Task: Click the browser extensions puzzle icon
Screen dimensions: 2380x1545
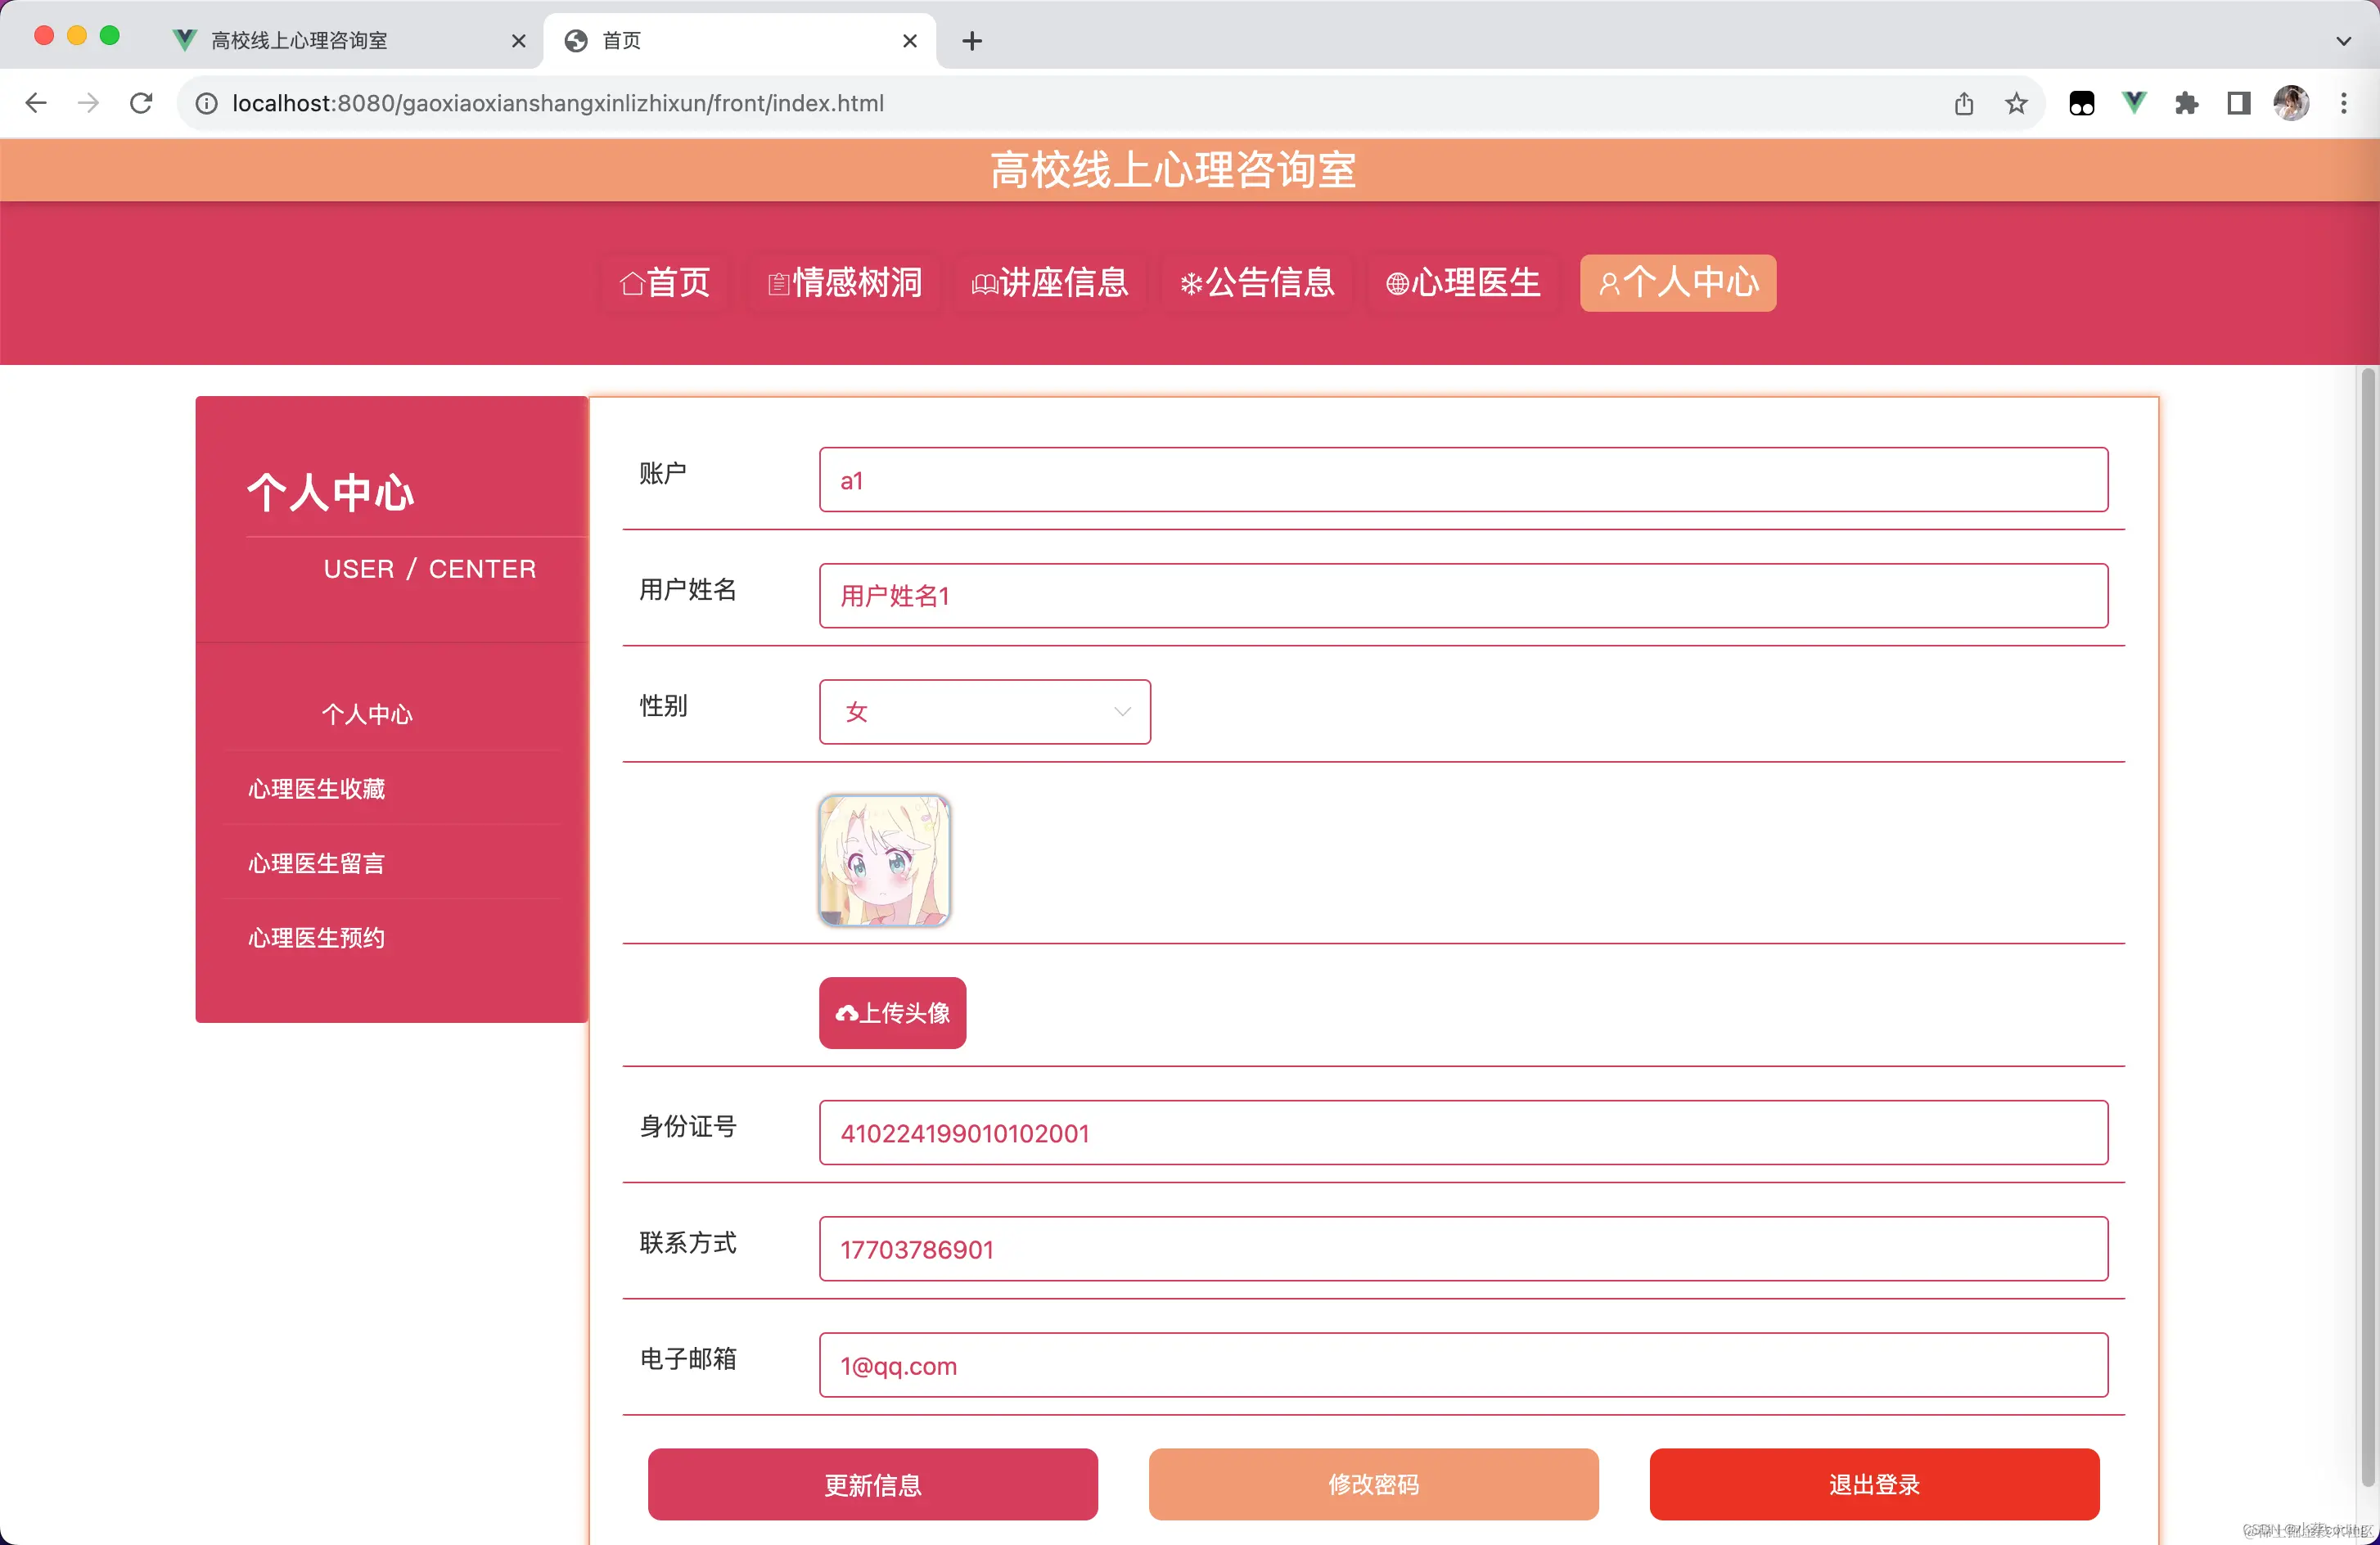Action: [2187, 103]
